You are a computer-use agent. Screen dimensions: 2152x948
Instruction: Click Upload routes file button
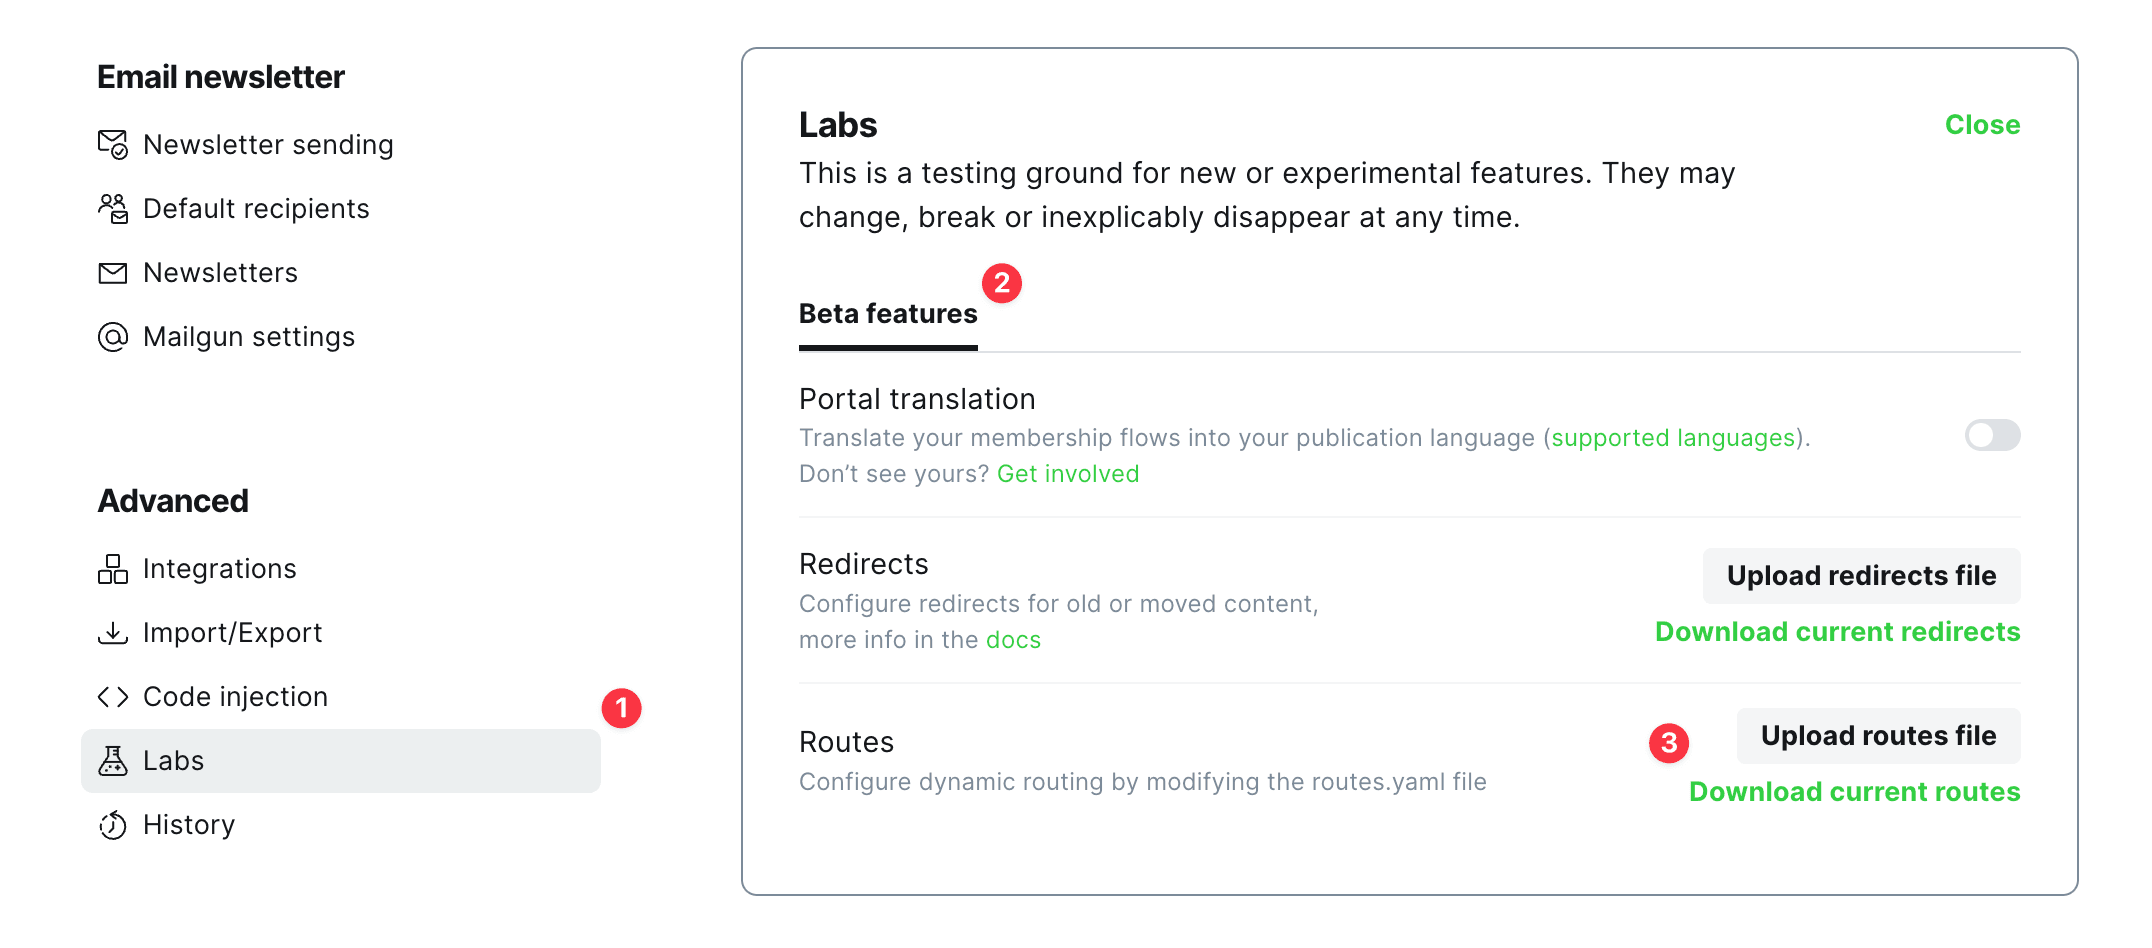[1878, 736]
